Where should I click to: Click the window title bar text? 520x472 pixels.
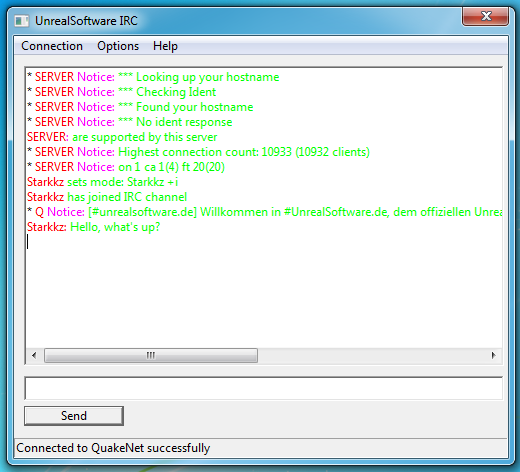click(86, 21)
